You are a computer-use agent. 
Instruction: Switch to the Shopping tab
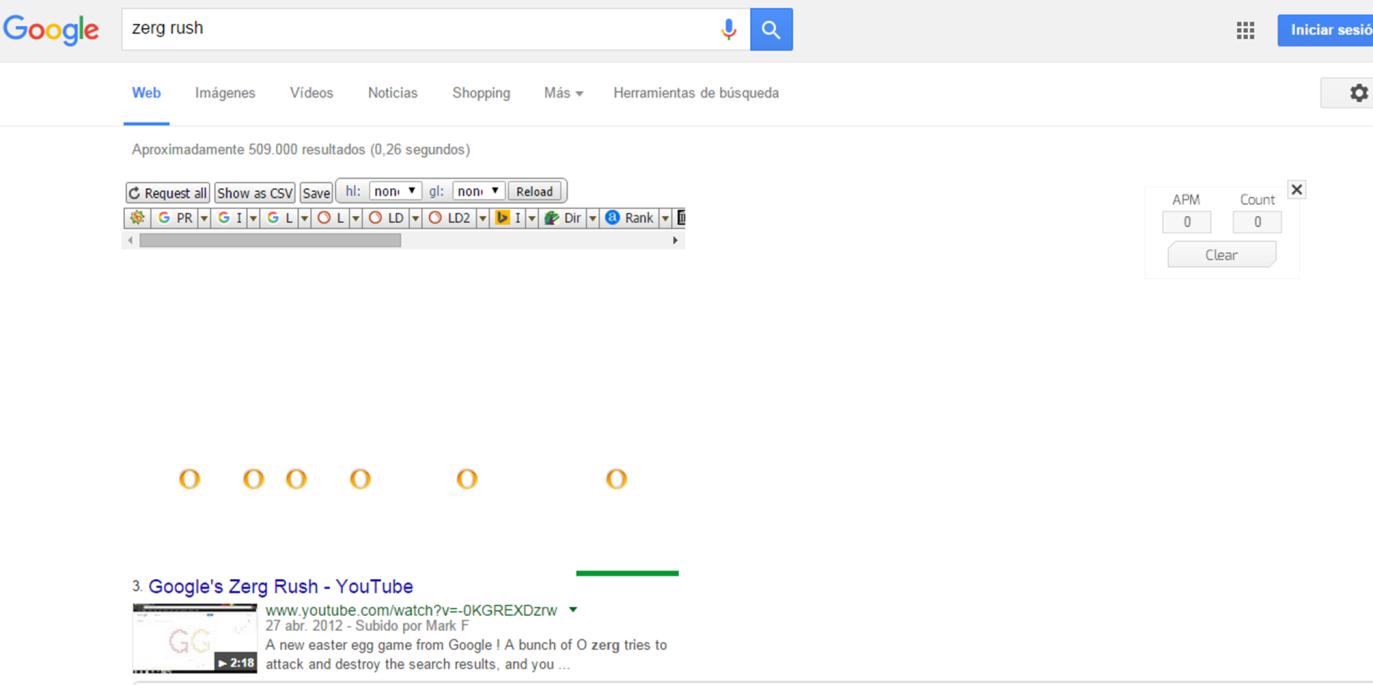pyautogui.click(x=481, y=93)
